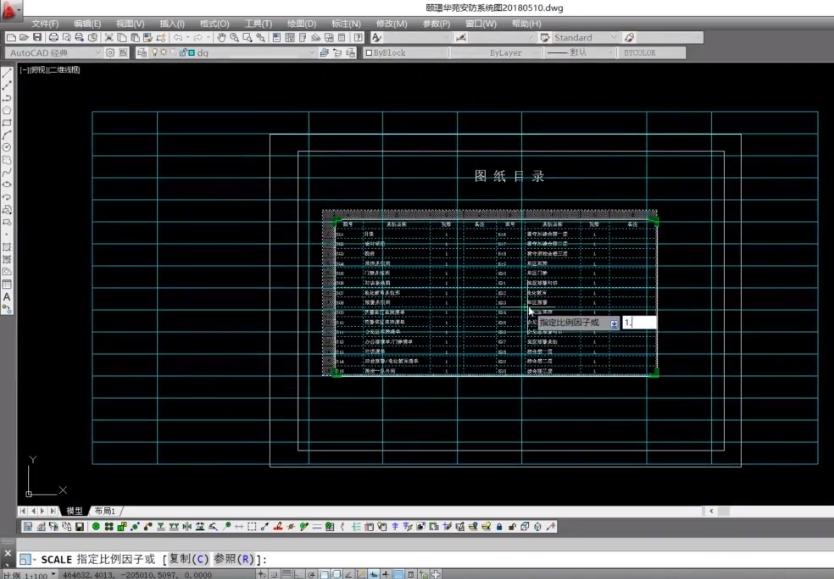This screenshot has width=834, height=579.
Task: Toggle the layer dq light bulb on/off
Action: click(155, 53)
